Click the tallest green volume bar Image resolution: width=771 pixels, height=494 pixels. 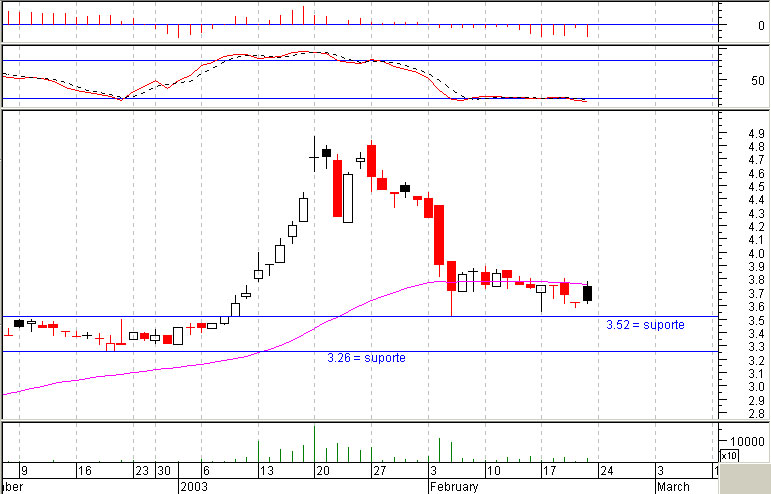315,443
